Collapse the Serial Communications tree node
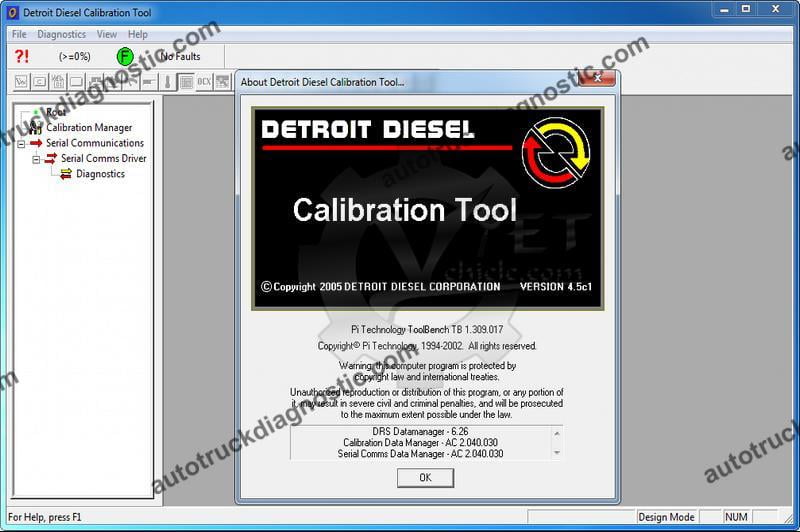This screenshot has height=532, width=800. tap(21, 144)
